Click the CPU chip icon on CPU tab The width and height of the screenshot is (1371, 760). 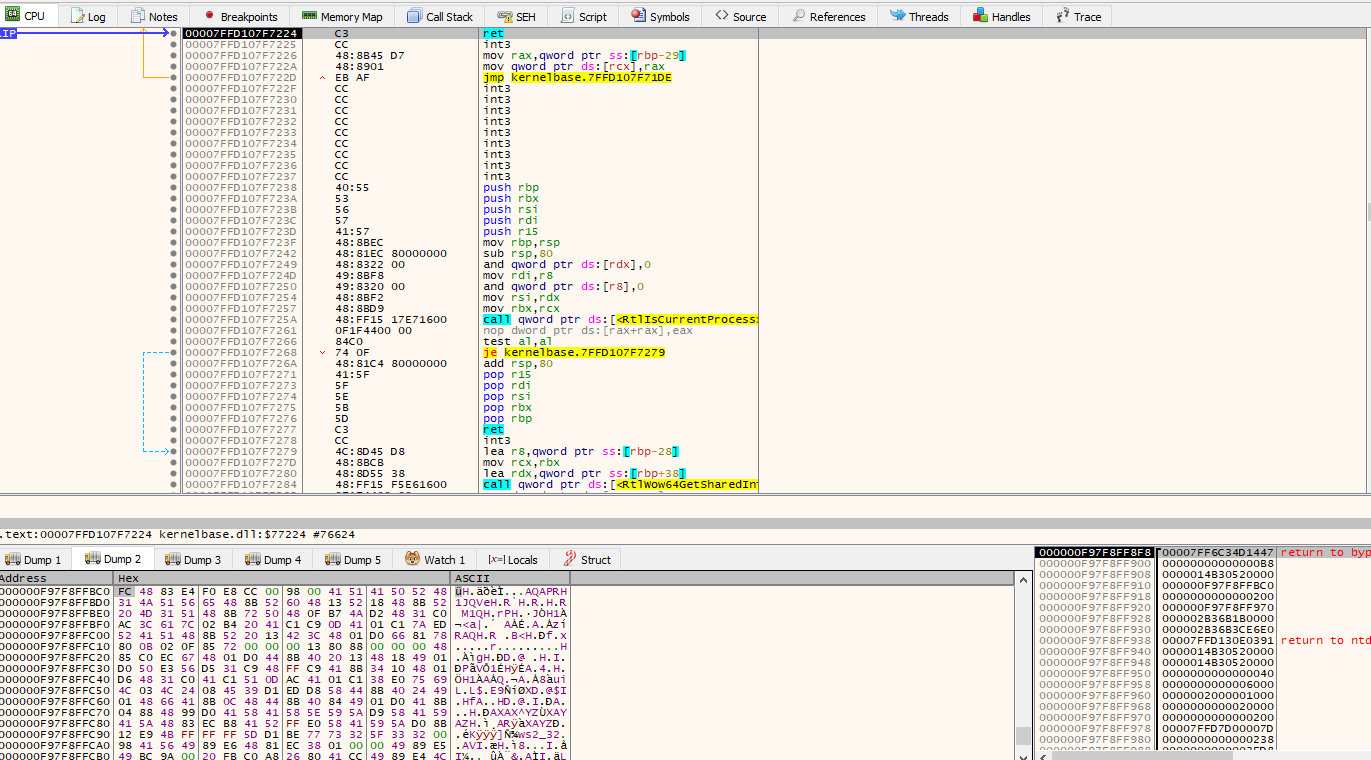point(13,16)
